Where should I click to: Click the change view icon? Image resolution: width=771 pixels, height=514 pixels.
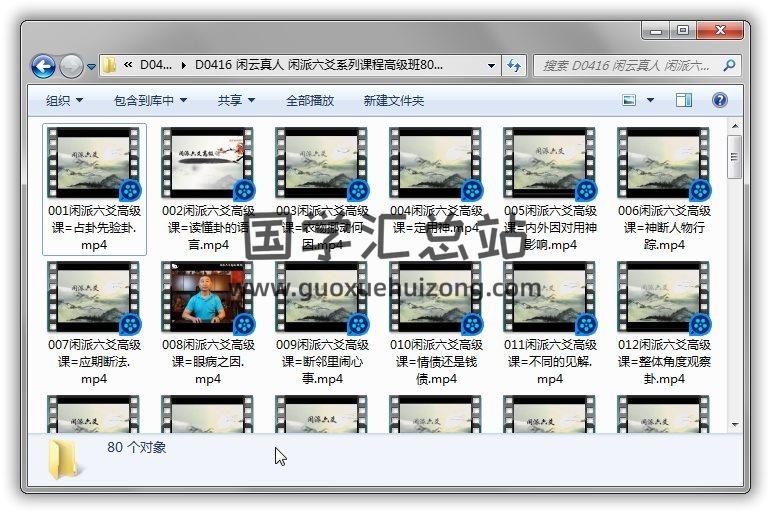coord(630,100)
